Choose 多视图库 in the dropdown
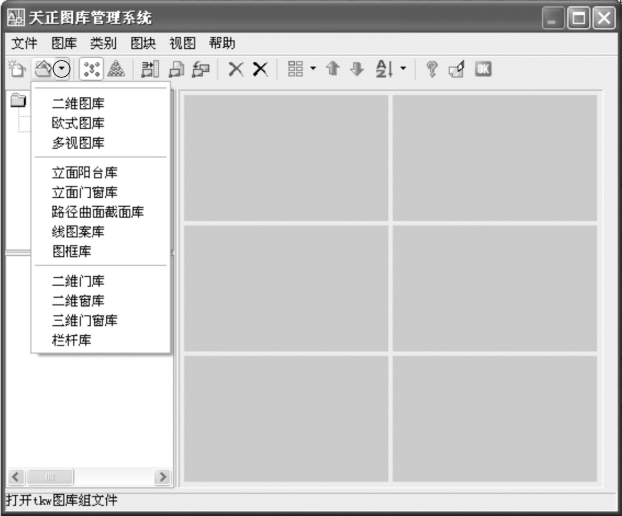This screenshot has width=622, height=516. click(101, 143)
